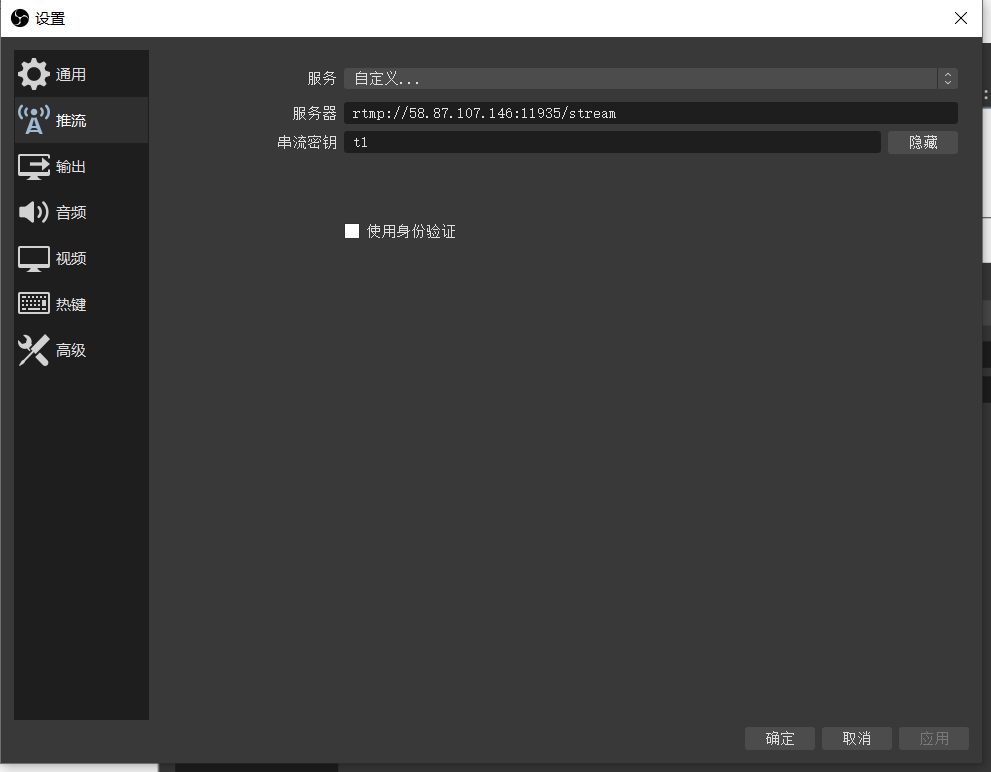Switch to the 高级 settings label
The height and width of the screenshot is (772, 991).
[x=71, y=350]
